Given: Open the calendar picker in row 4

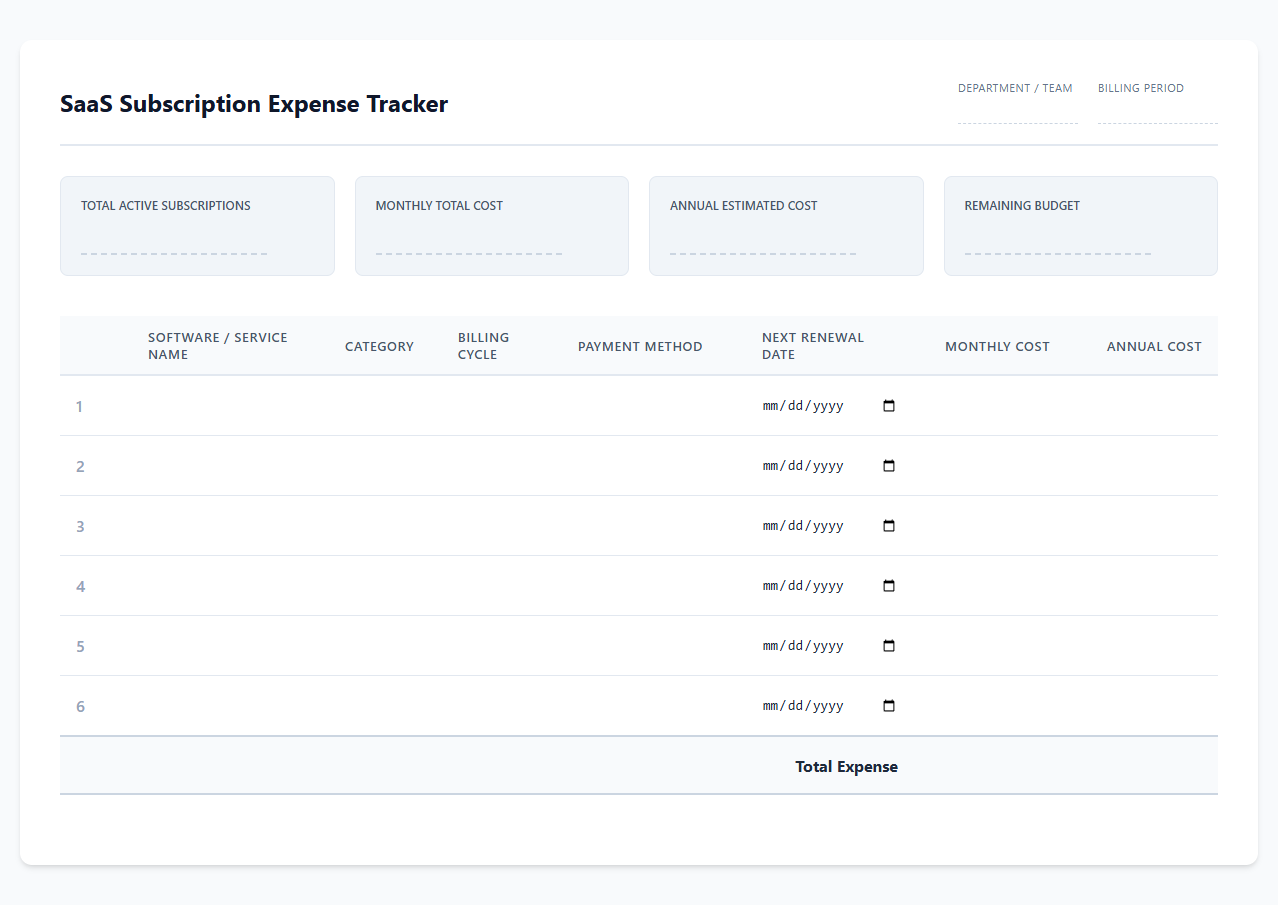Looking at the screenshot, I should pos(889,586).
